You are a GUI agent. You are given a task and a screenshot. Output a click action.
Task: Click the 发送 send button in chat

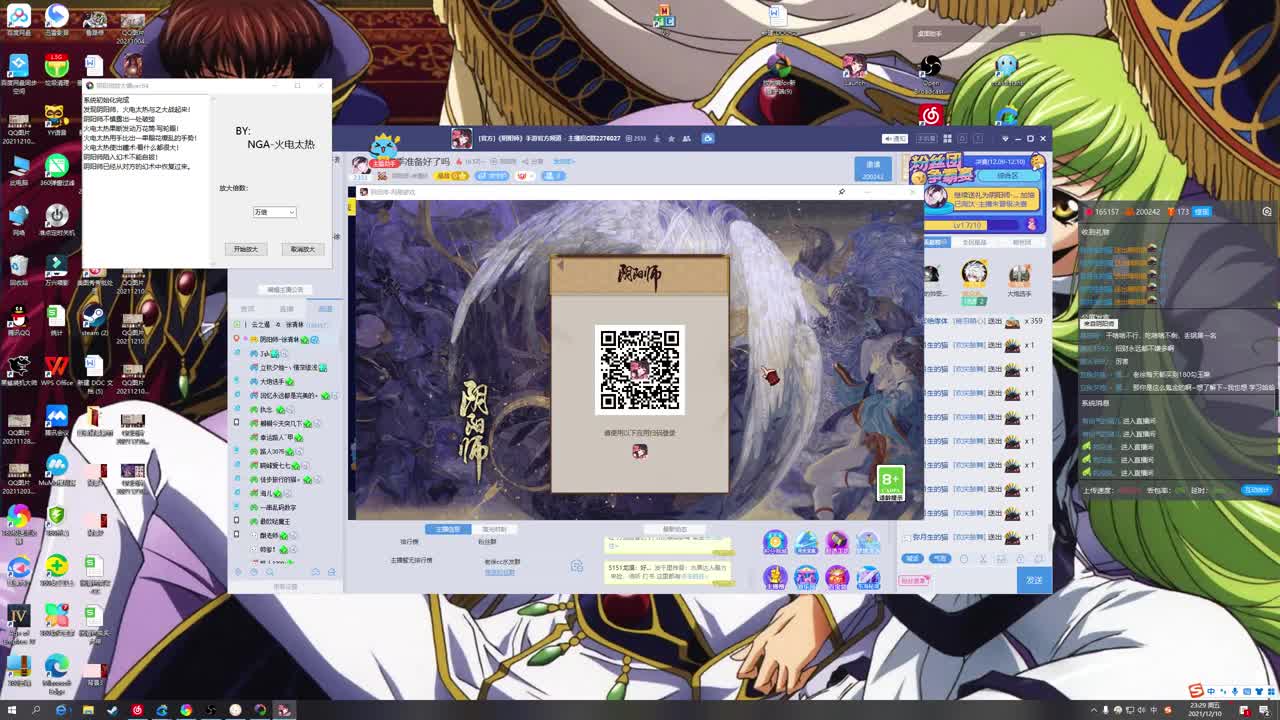1034,580
